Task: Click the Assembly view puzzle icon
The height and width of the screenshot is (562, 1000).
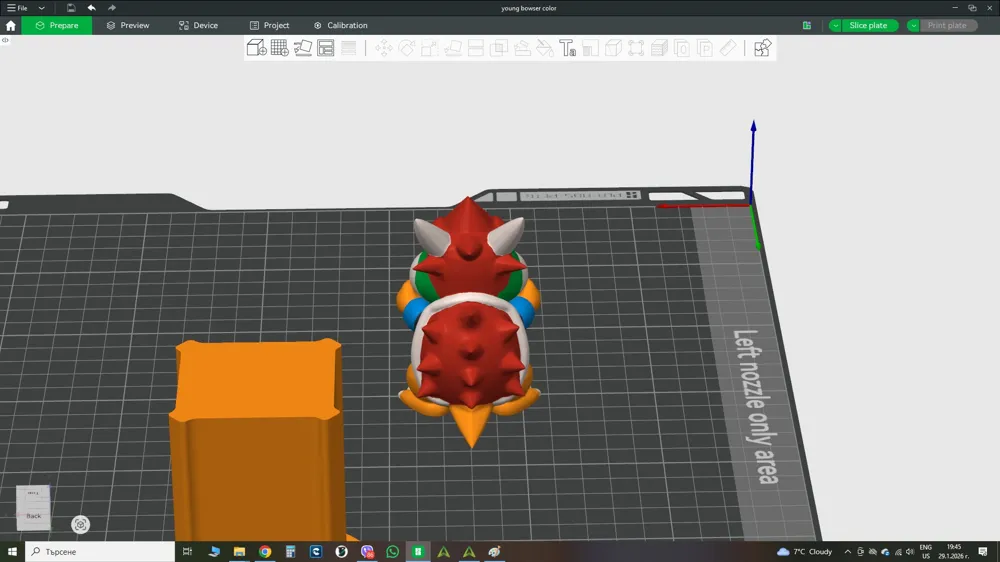Action: pyautogui.click(x=762, y=48)
